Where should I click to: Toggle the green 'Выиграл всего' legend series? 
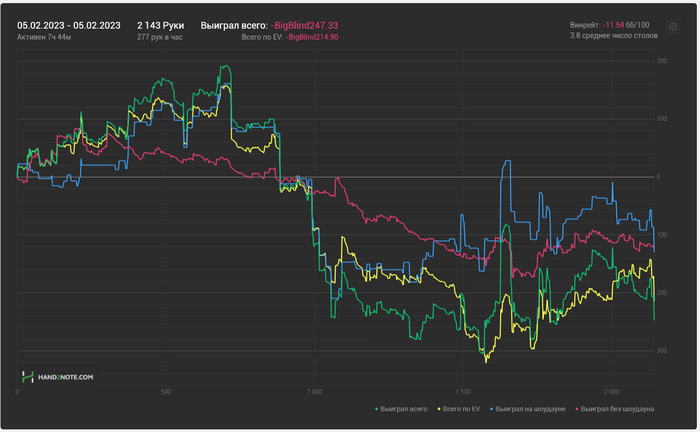401,409
